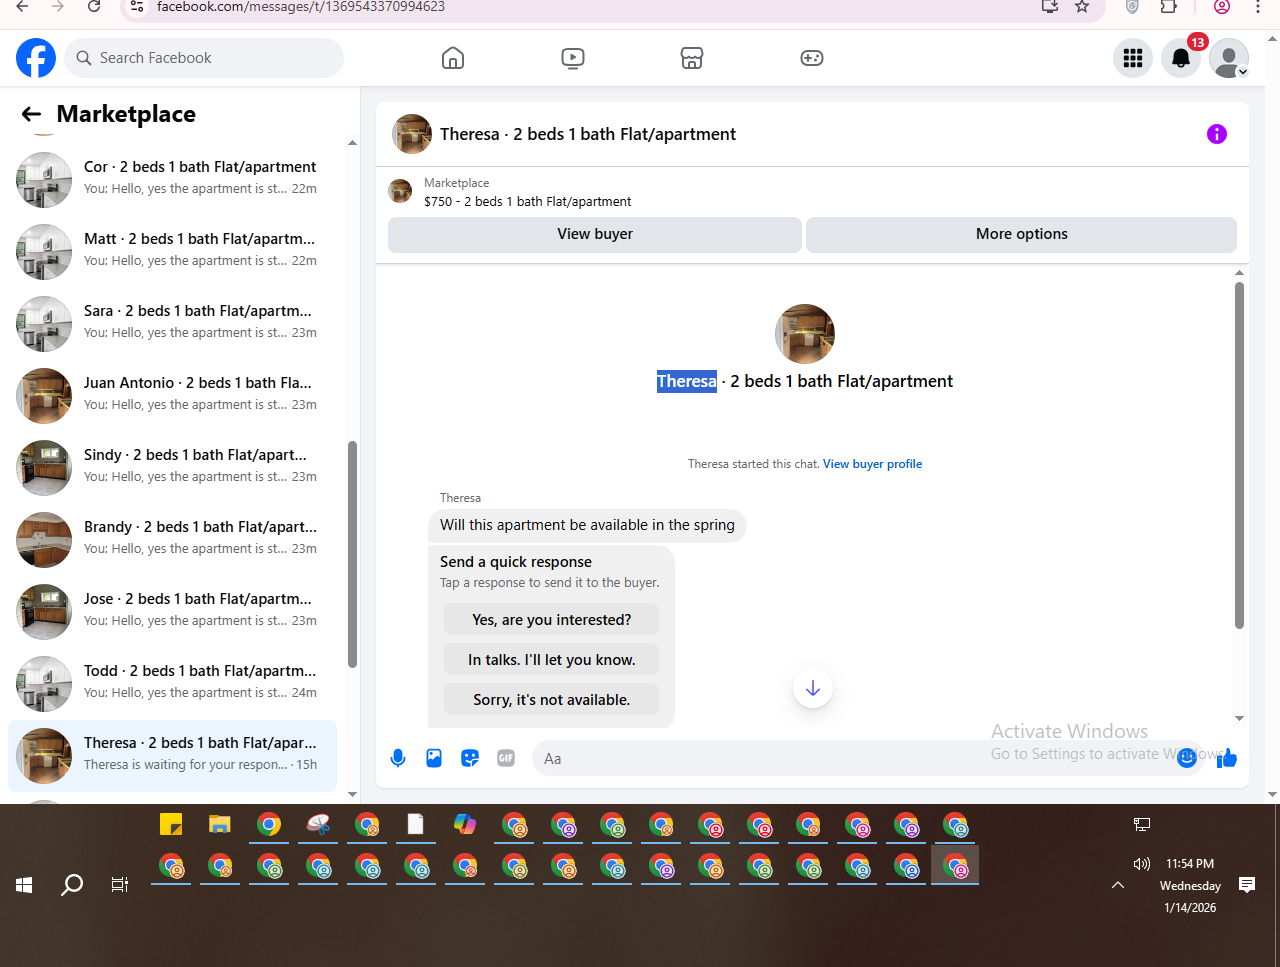The height and width of the screenshot is (967, 1280).
Task: Click the conversation list scrollbar
Action: click(x=352, y=554)
